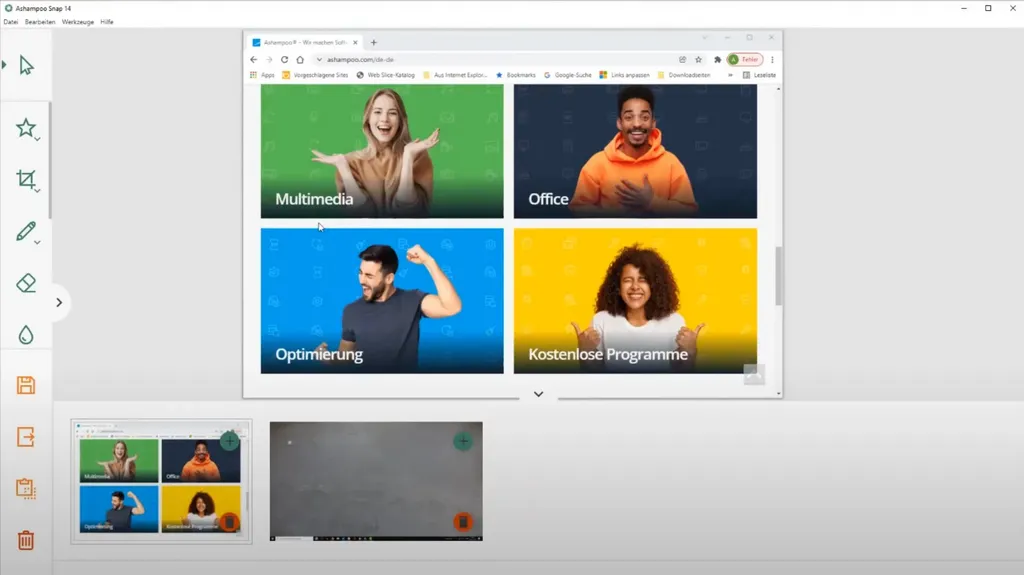Open the export arrow icon

tap(26, 437)
